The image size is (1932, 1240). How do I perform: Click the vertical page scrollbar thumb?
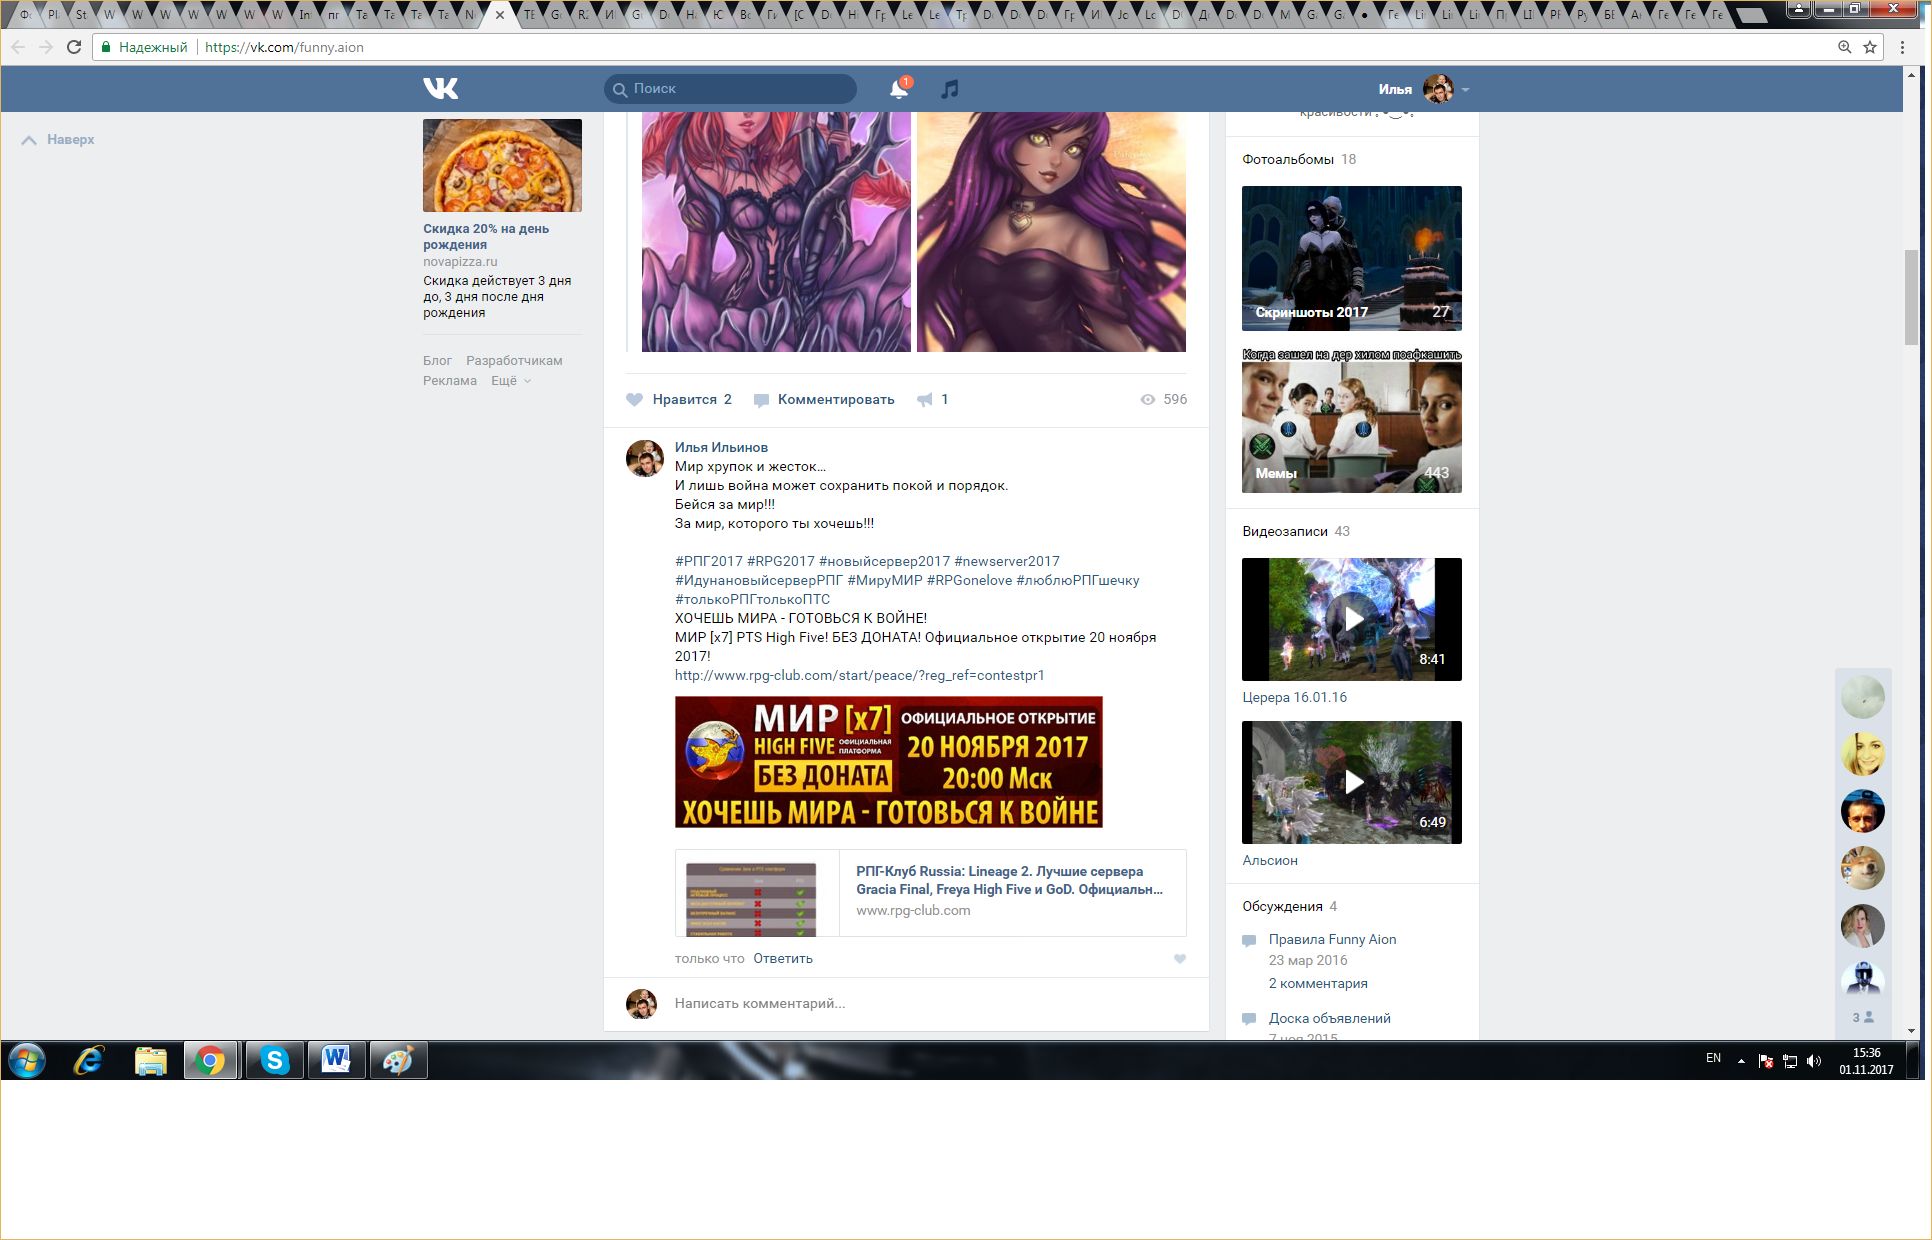(x=1911, y=297)
